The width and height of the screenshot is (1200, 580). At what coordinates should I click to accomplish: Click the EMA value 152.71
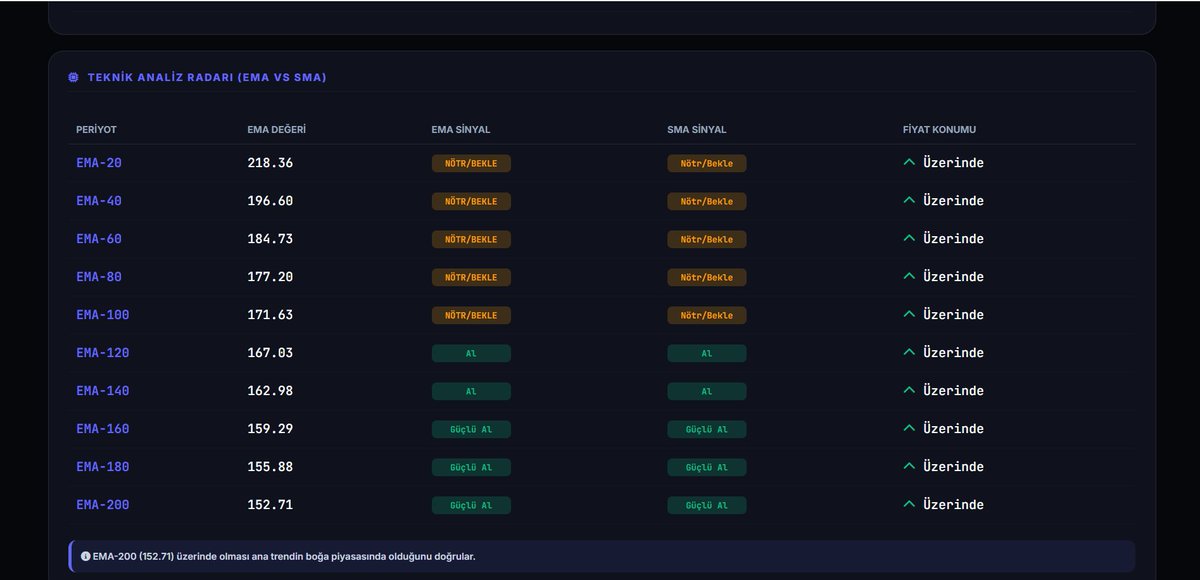tap(270, 505)
